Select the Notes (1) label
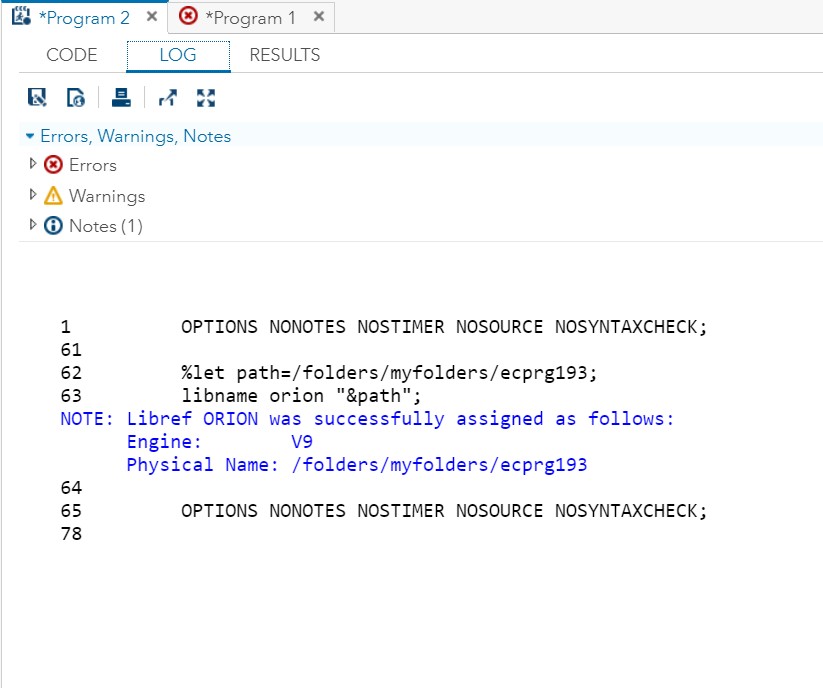This screenshot has height=688, width=823. [x=106, y=226]
